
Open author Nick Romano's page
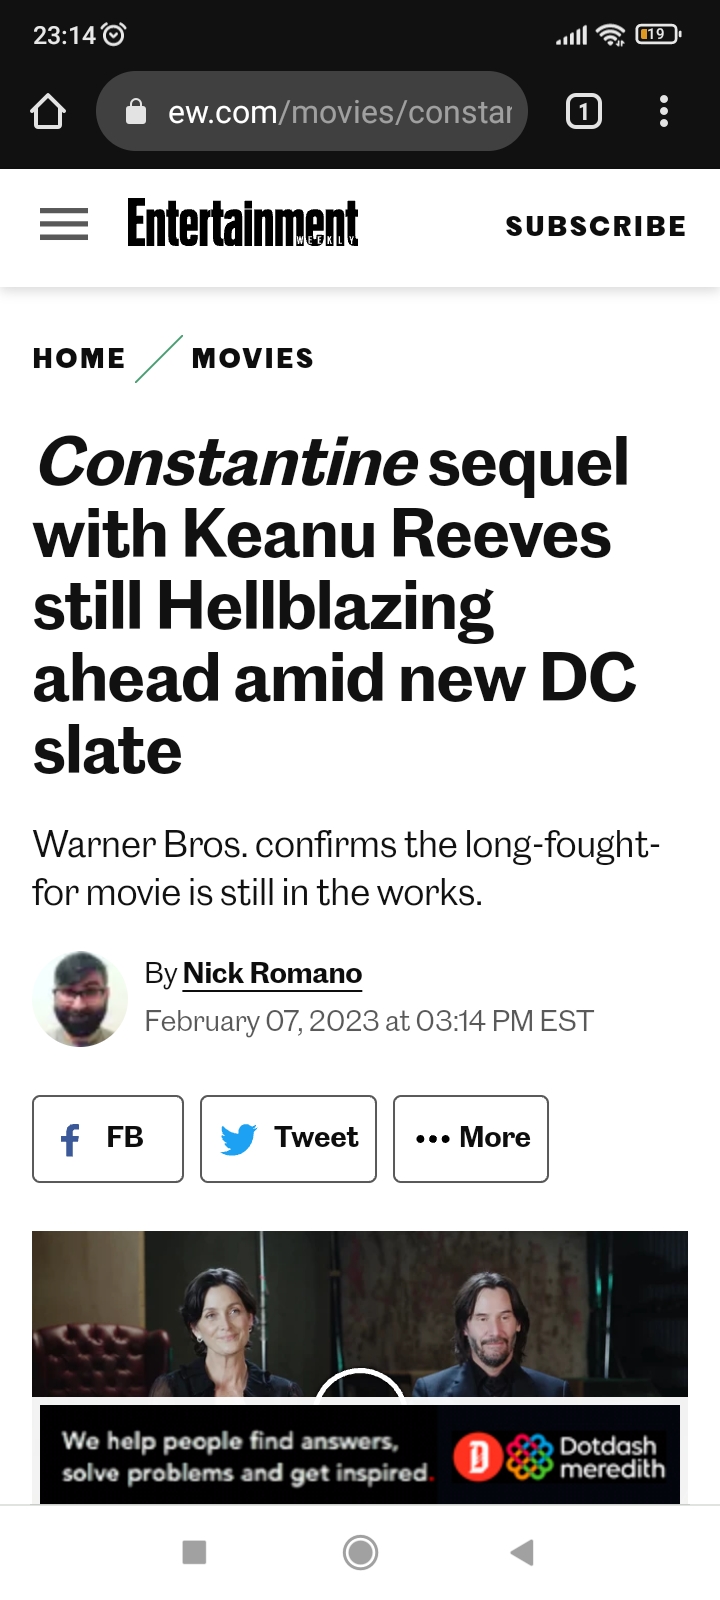pyautogui.click(x=272, y=973)
